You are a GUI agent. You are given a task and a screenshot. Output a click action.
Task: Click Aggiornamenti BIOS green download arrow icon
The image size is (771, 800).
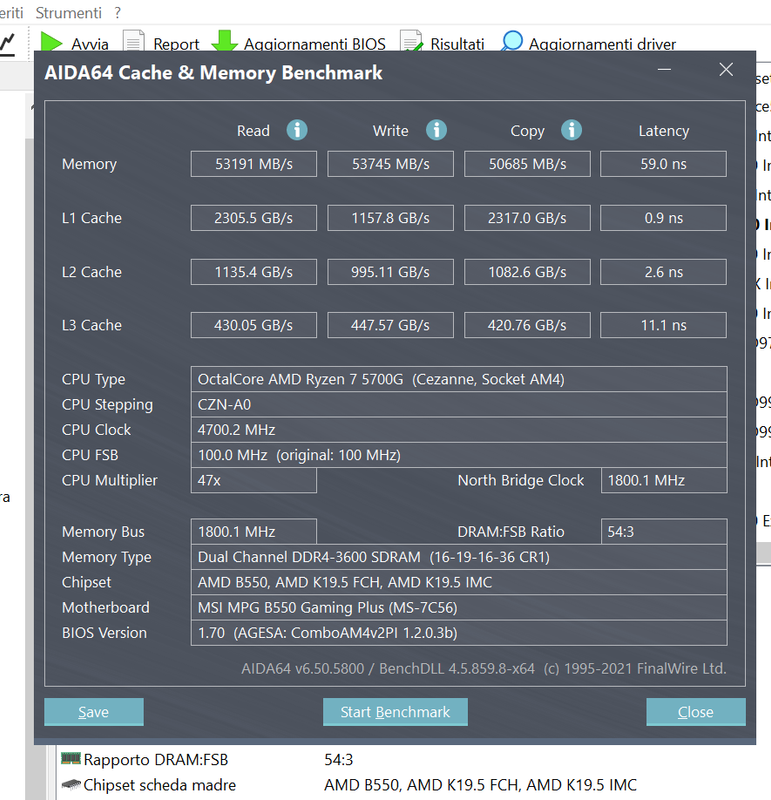[x=225, y=41]
